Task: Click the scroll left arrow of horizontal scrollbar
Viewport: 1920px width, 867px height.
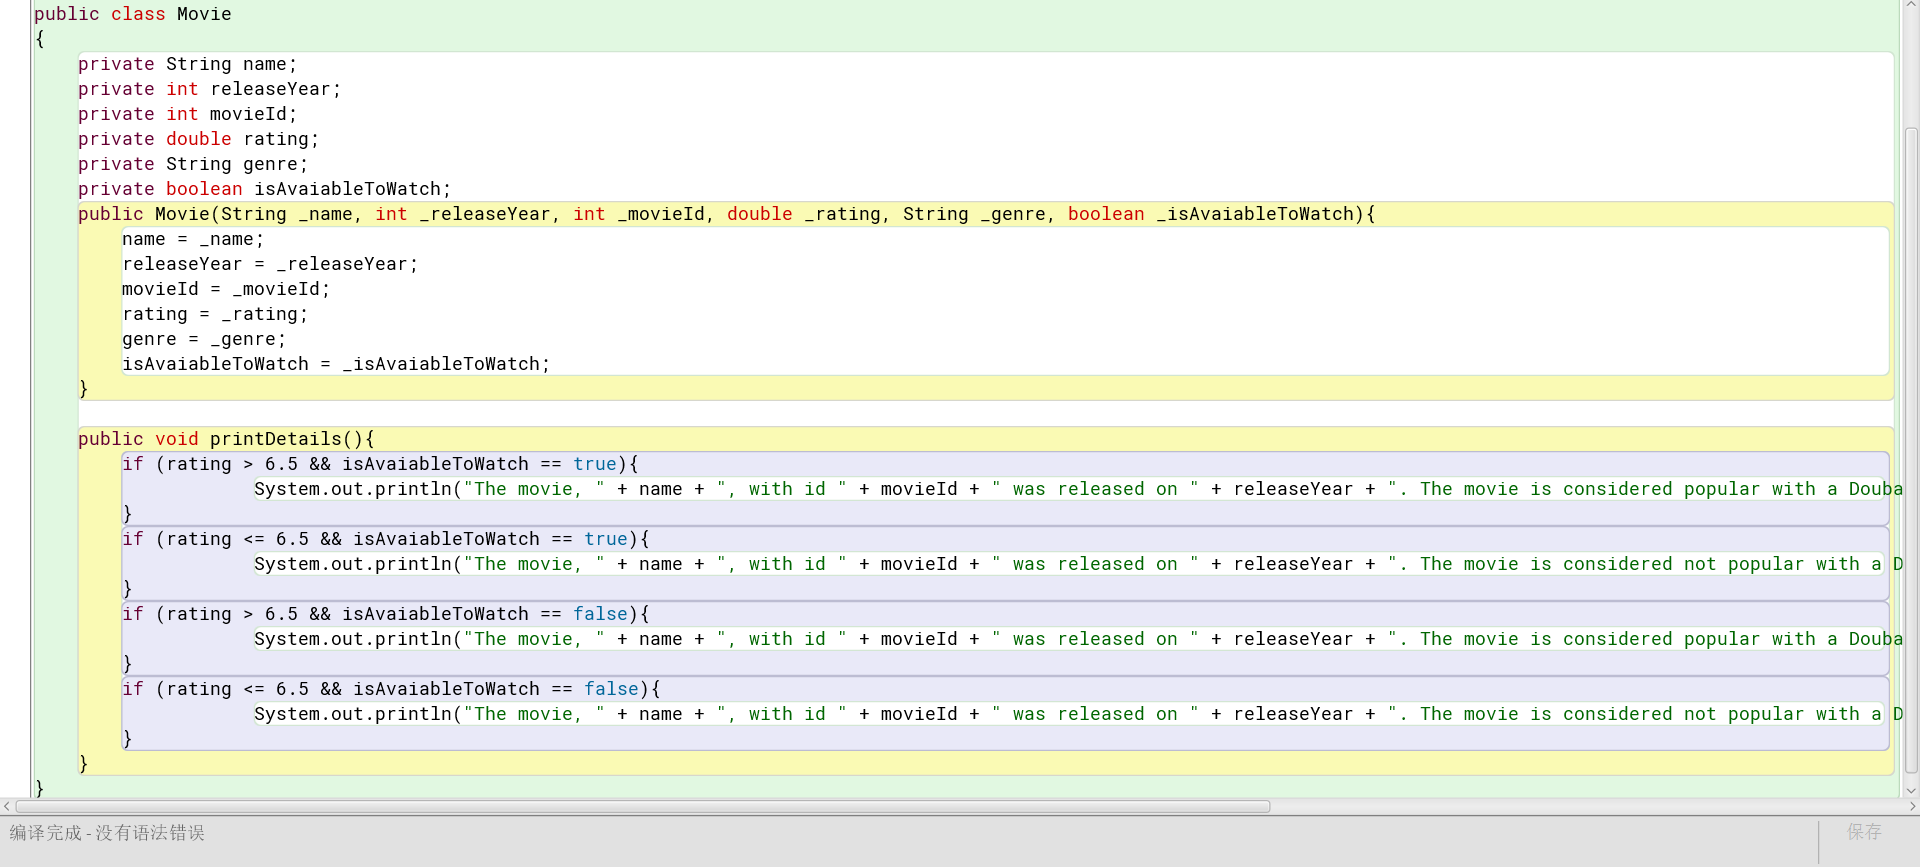Action: [7, 806]
